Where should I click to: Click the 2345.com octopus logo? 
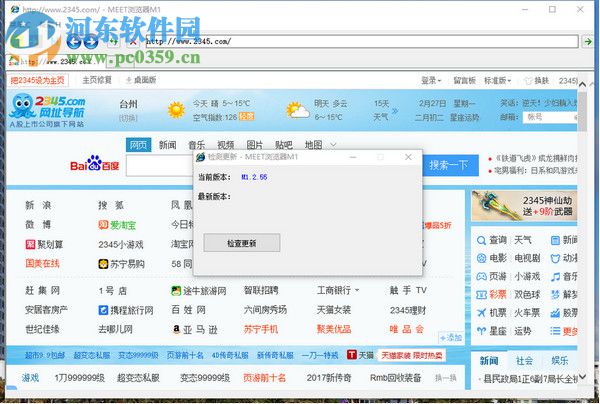pyautogui.click(x=47, y=109)
